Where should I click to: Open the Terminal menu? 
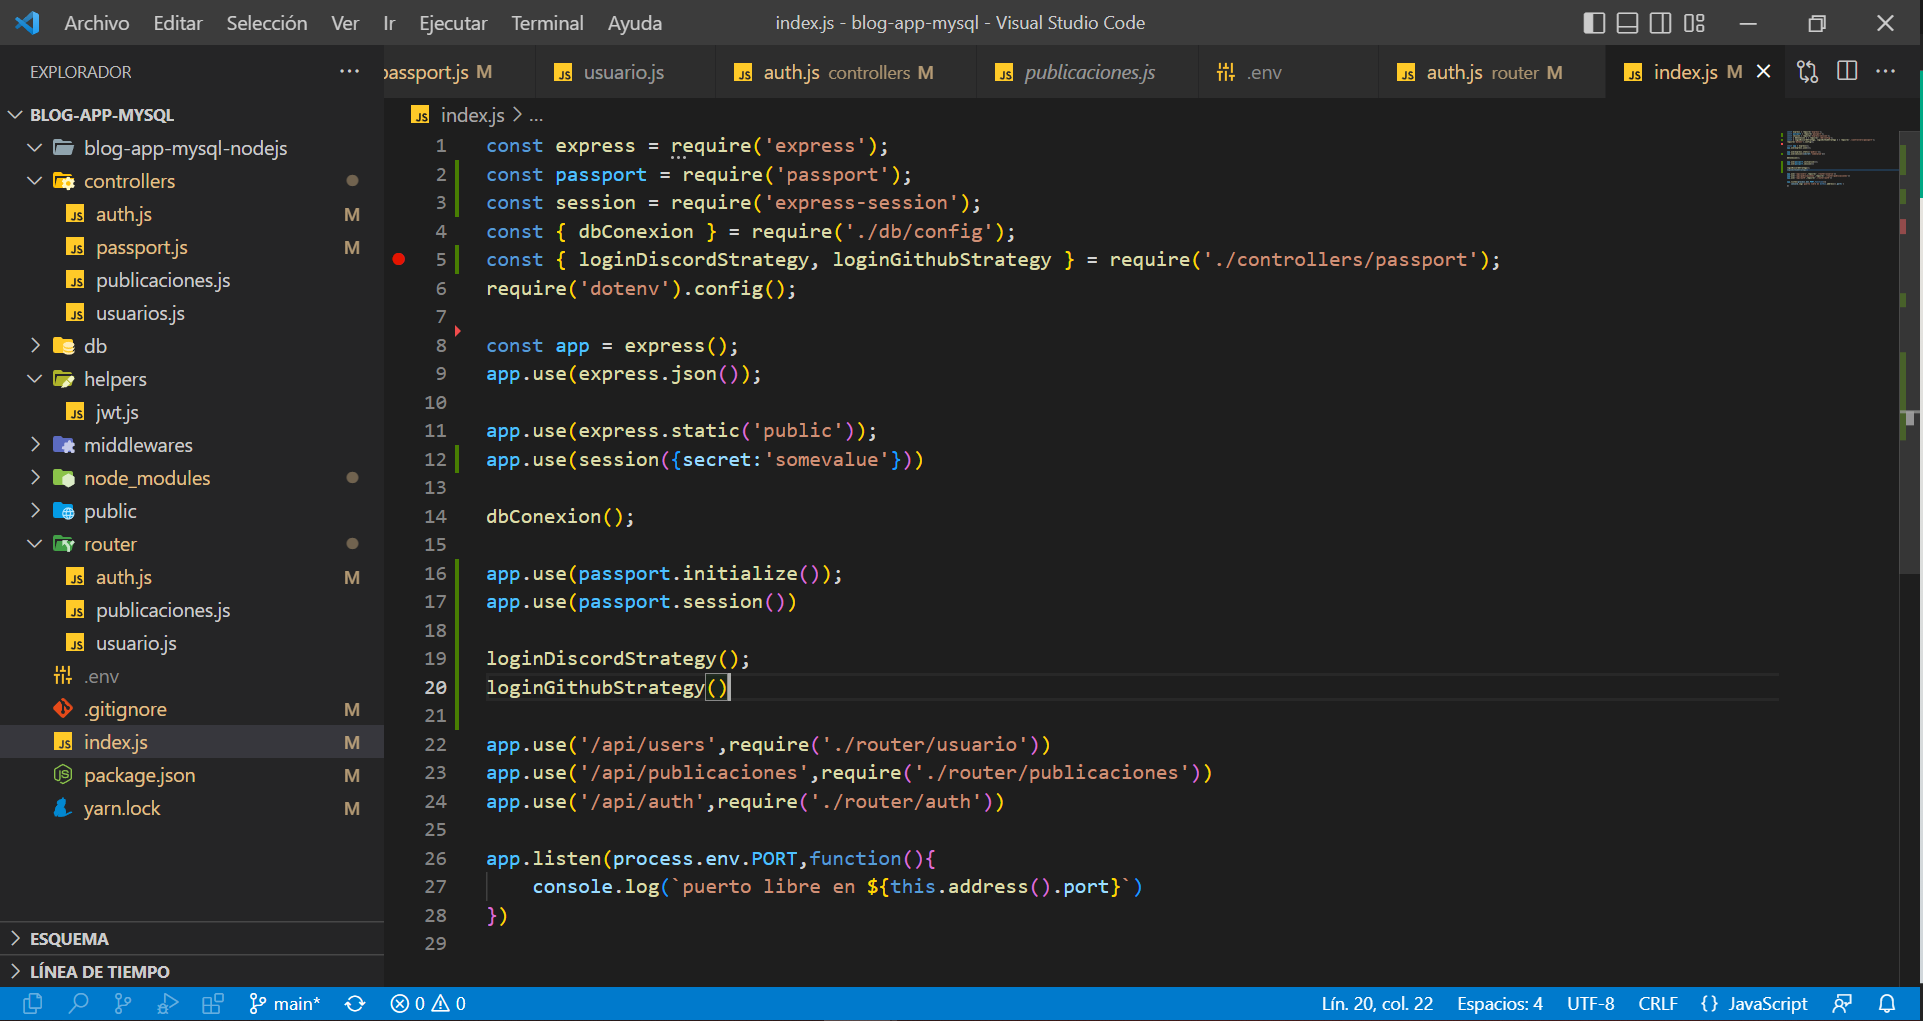click(x=547, y=23)
